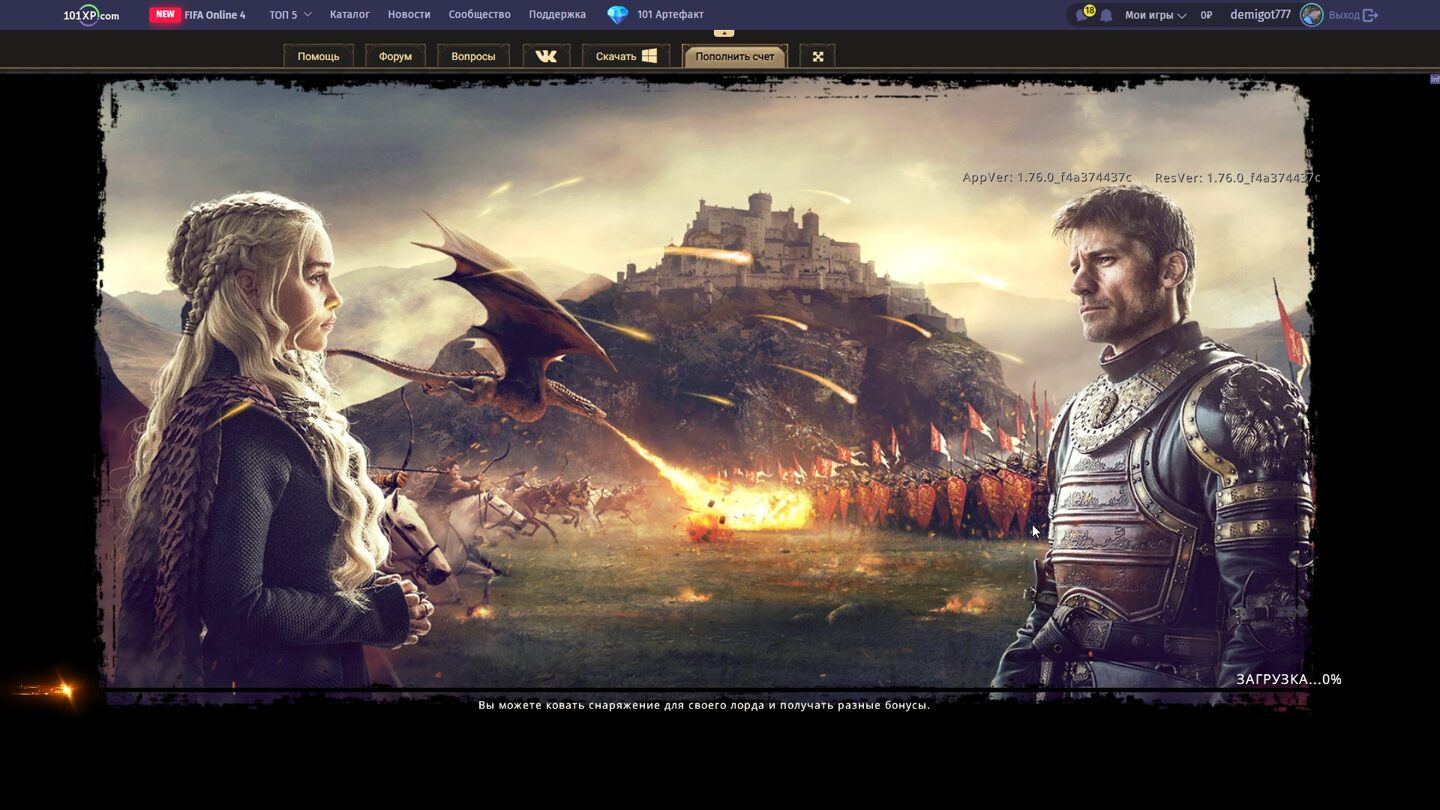Open the Каталог menu item
Image resolution: width=1440 pixels, height=810 pixels.
350,15
